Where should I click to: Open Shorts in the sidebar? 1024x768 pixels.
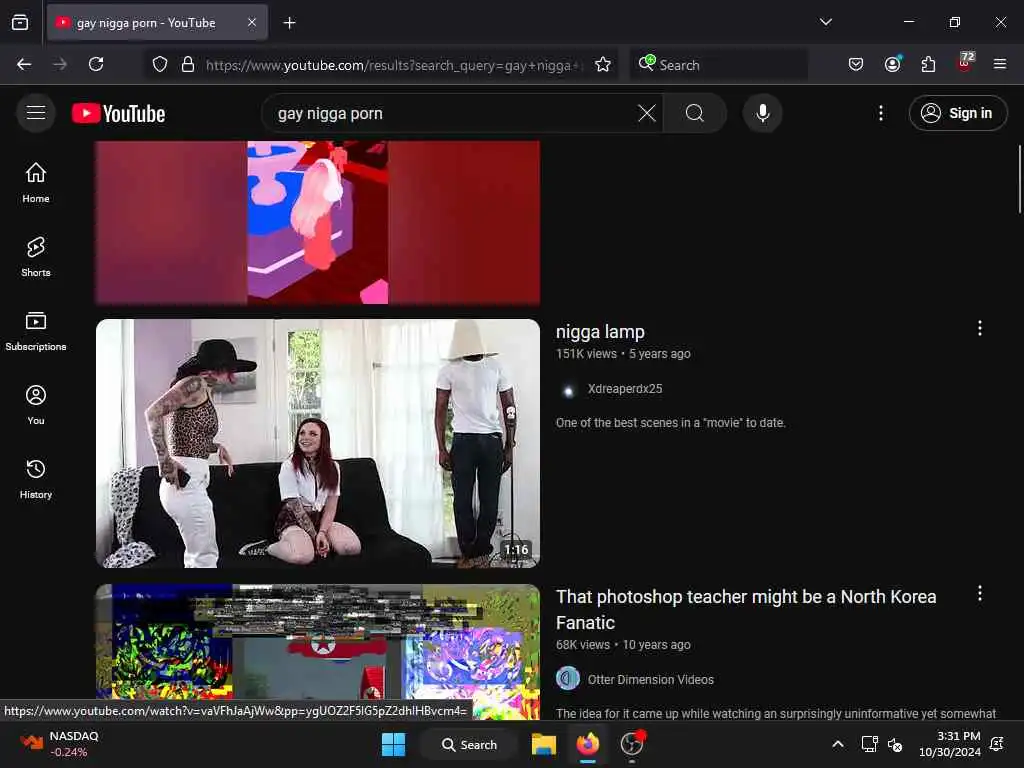[36, 257]
